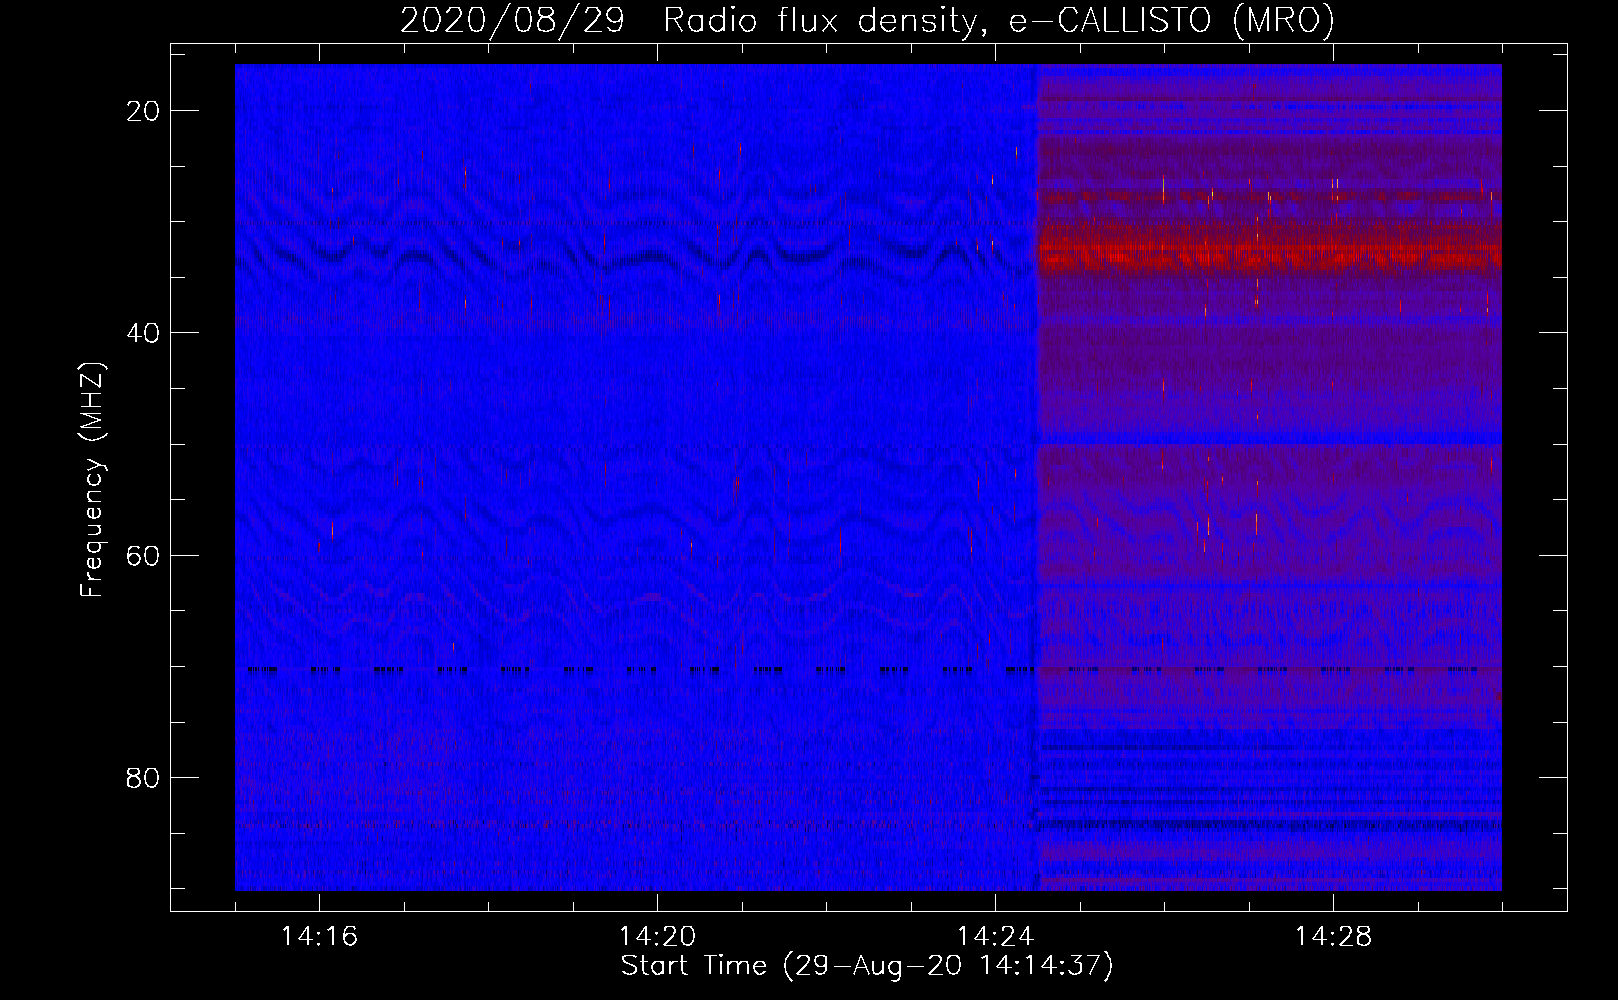Viewport: 1618px width, 1000px height.
Task: Click the "14:20" time tick label
Action: point(657,937)
